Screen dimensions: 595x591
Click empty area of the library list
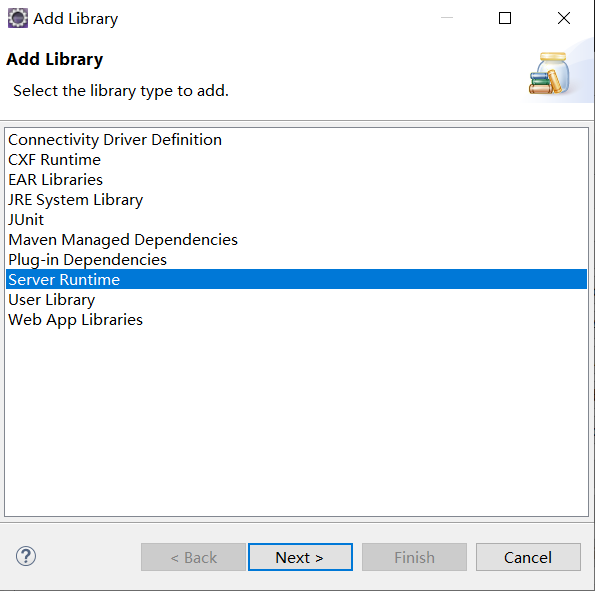point(296,421)
